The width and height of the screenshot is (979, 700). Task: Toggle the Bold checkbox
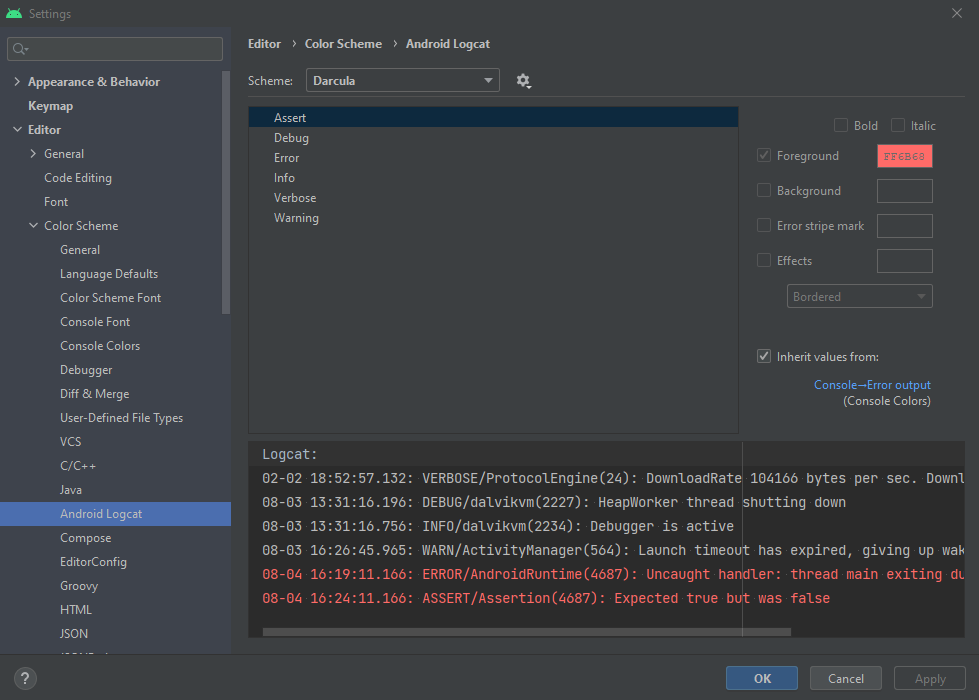pos(841,126)
